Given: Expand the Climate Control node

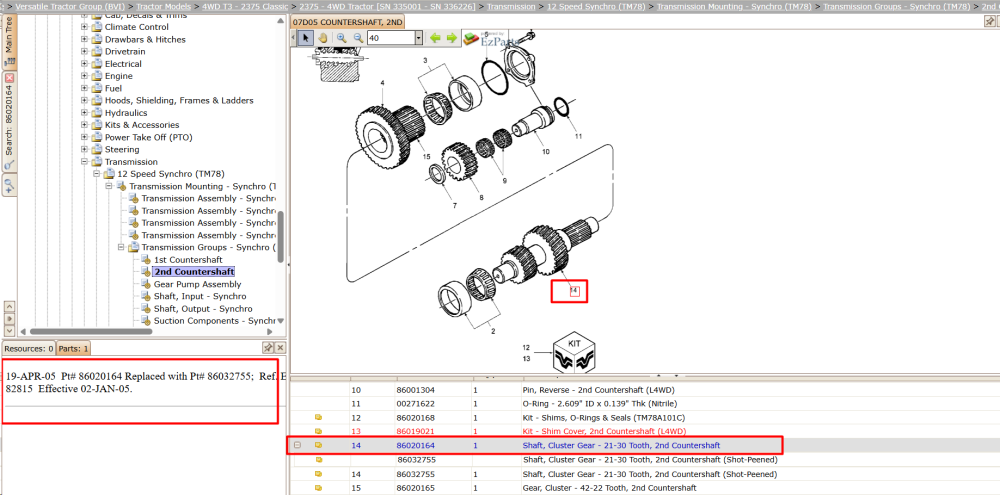Looking at the screenshot, I should click(84, 27).
